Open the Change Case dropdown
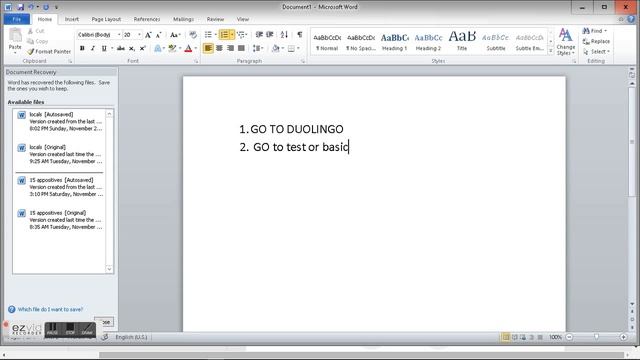The height and width of the screenshot is (360, 640). point(175,35)
